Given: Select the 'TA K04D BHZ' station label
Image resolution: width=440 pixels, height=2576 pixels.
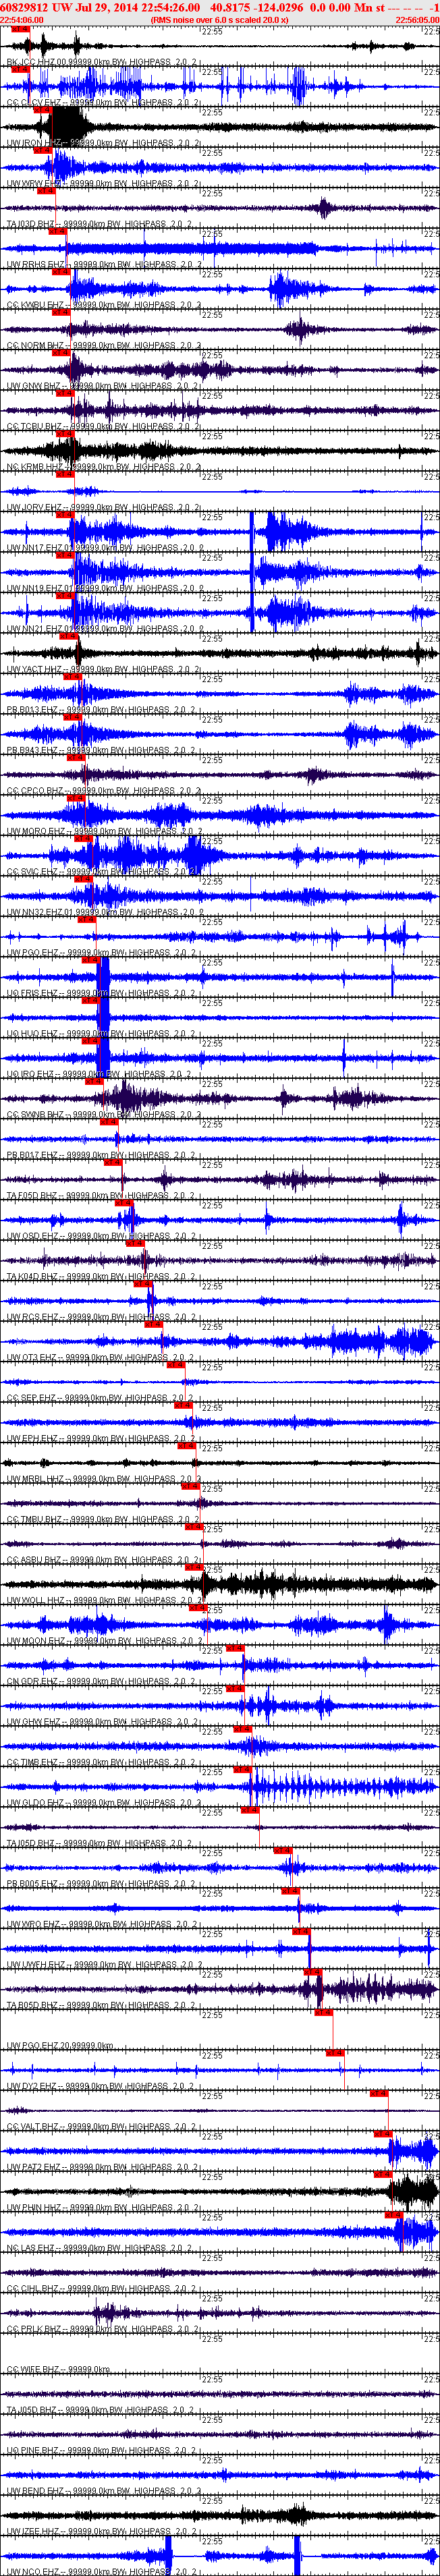Looking at the screenshot, I should coord(33,1276).
